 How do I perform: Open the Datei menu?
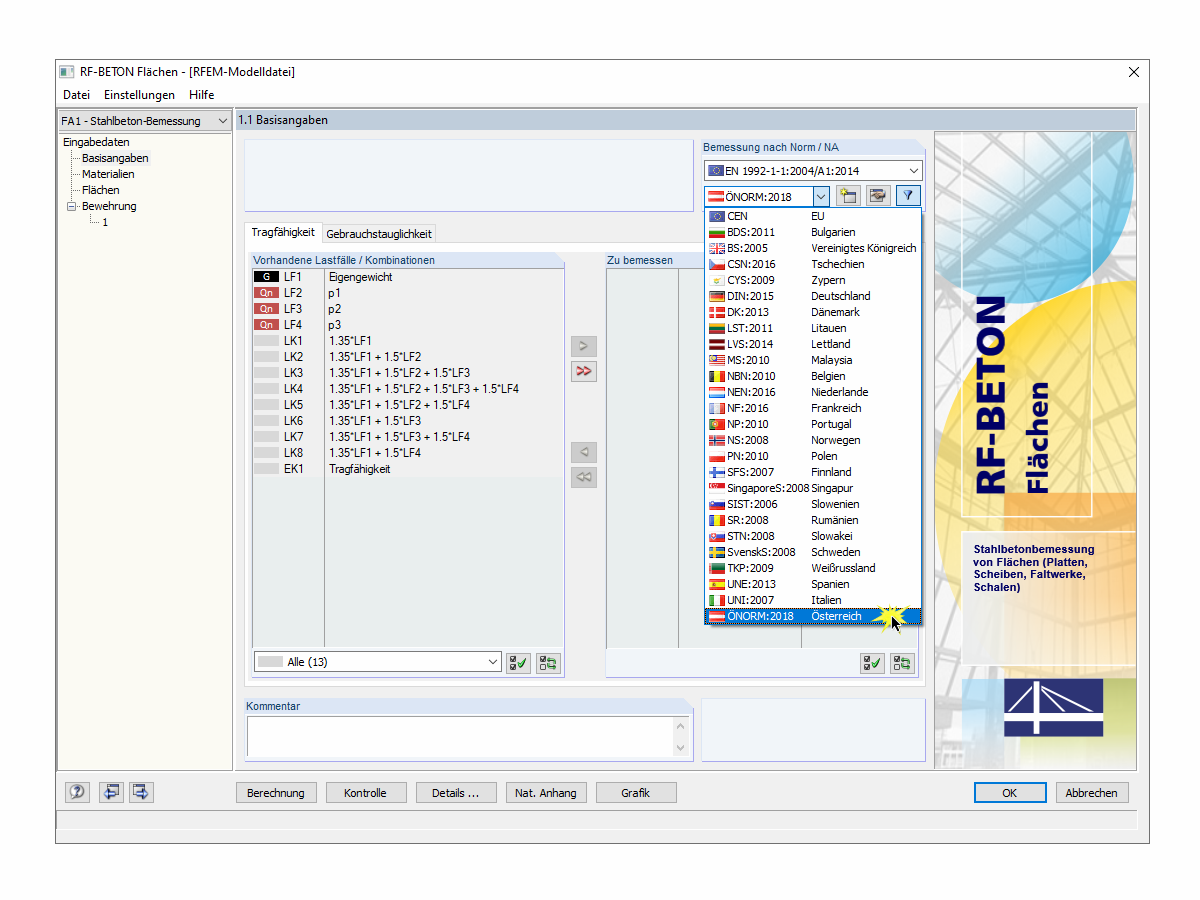tap(76, 95)
